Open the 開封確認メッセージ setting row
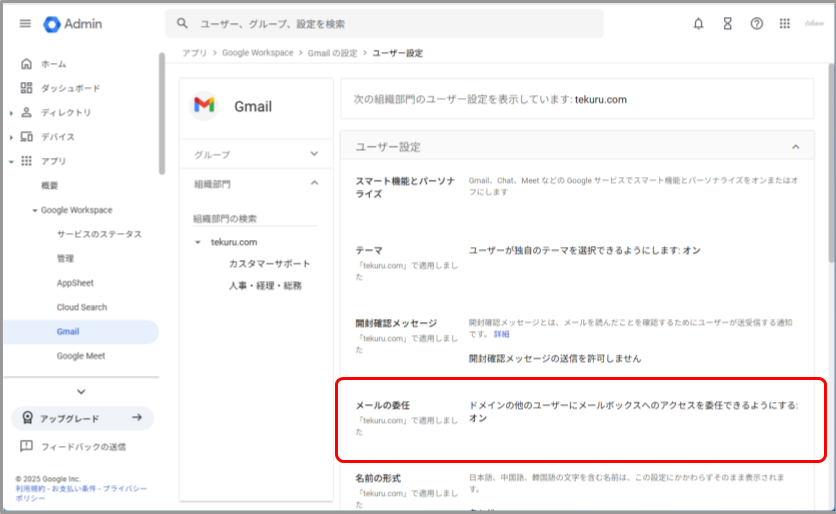Viewport: 836px width, 514px height. (577, 340)
